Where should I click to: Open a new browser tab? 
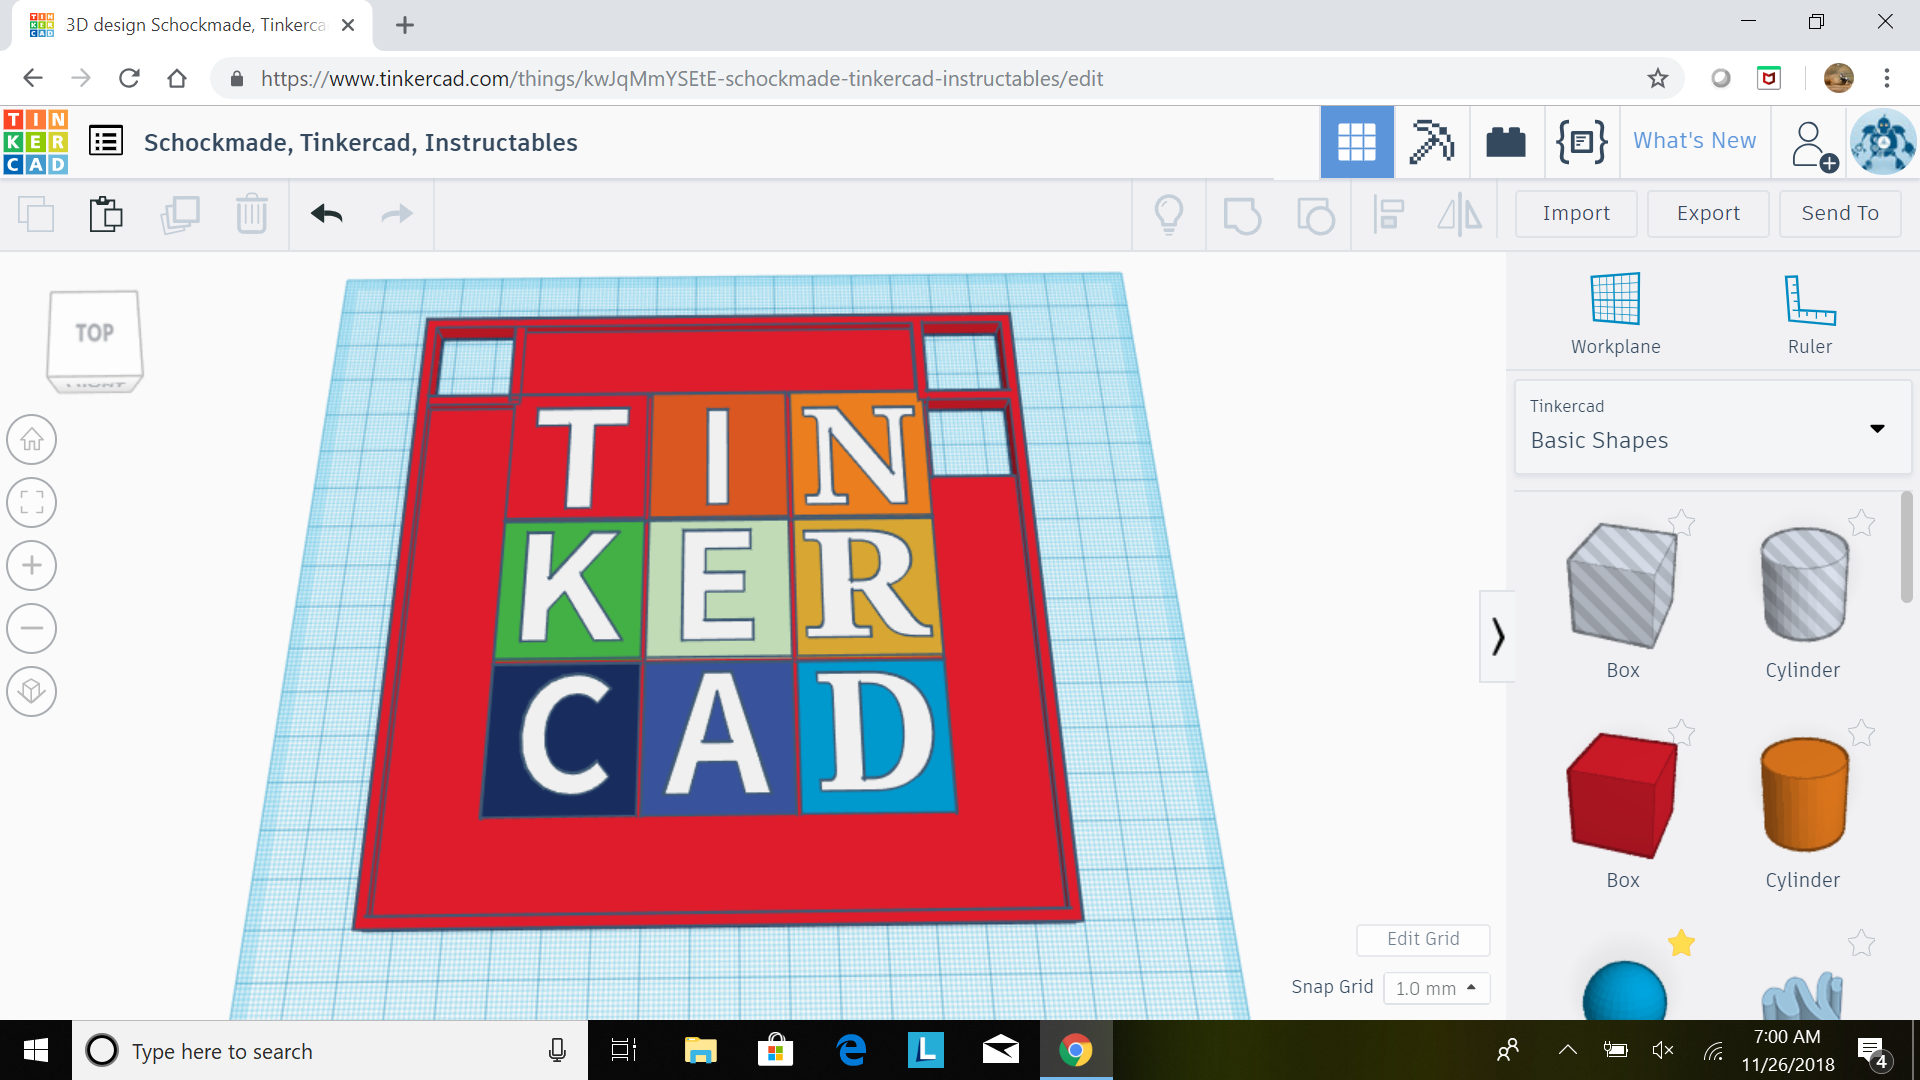(x=405, y=25)
